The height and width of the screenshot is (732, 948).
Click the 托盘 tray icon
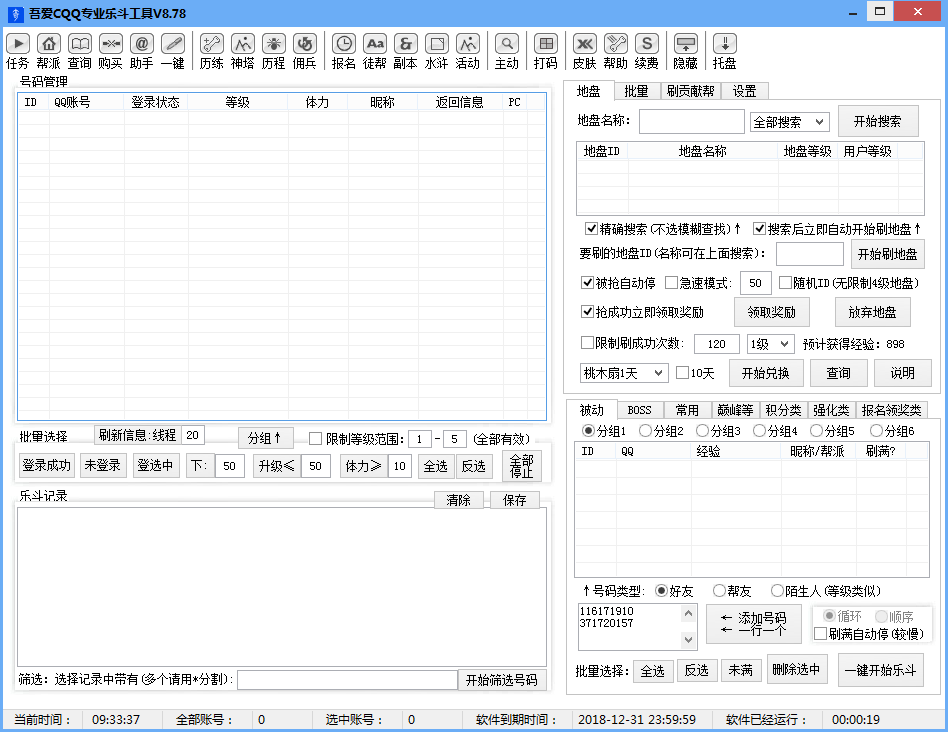pos(724,51)
